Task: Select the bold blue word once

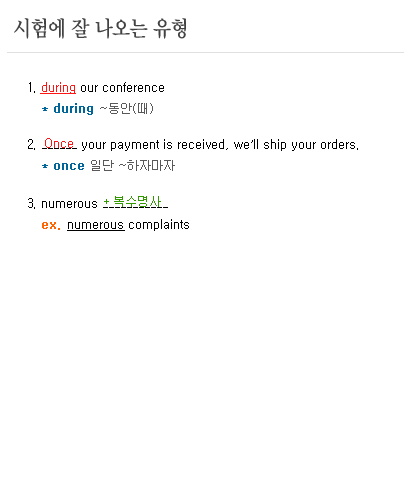Action: pos(69,166)
